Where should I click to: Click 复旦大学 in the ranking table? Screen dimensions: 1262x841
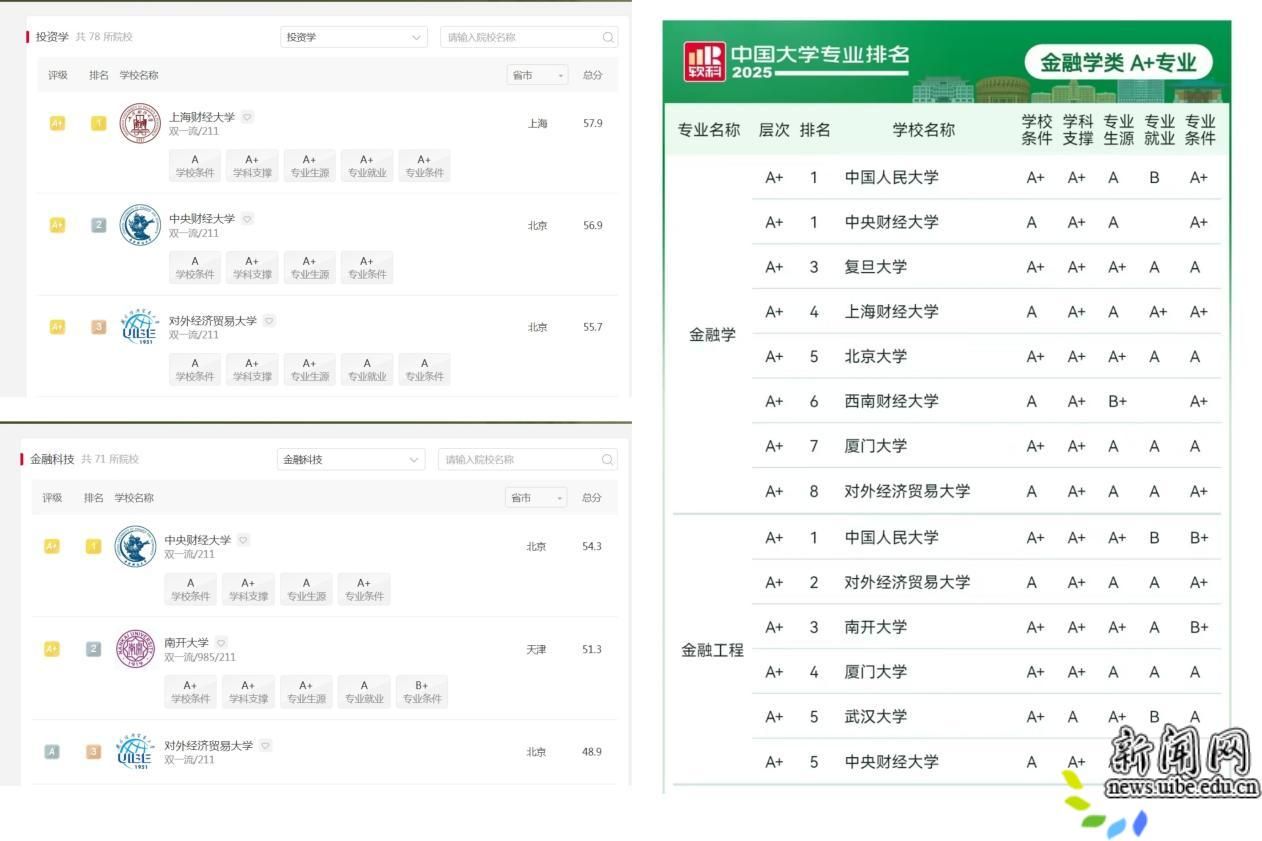[x=876, y=267]
